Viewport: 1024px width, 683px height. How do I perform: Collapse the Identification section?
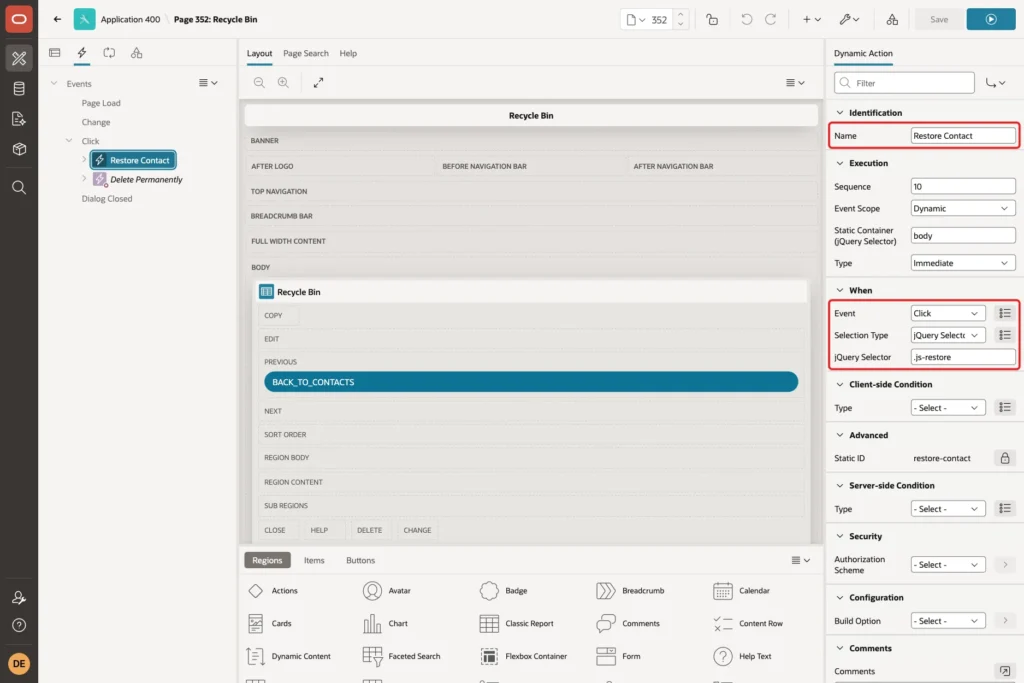point(840,112)
